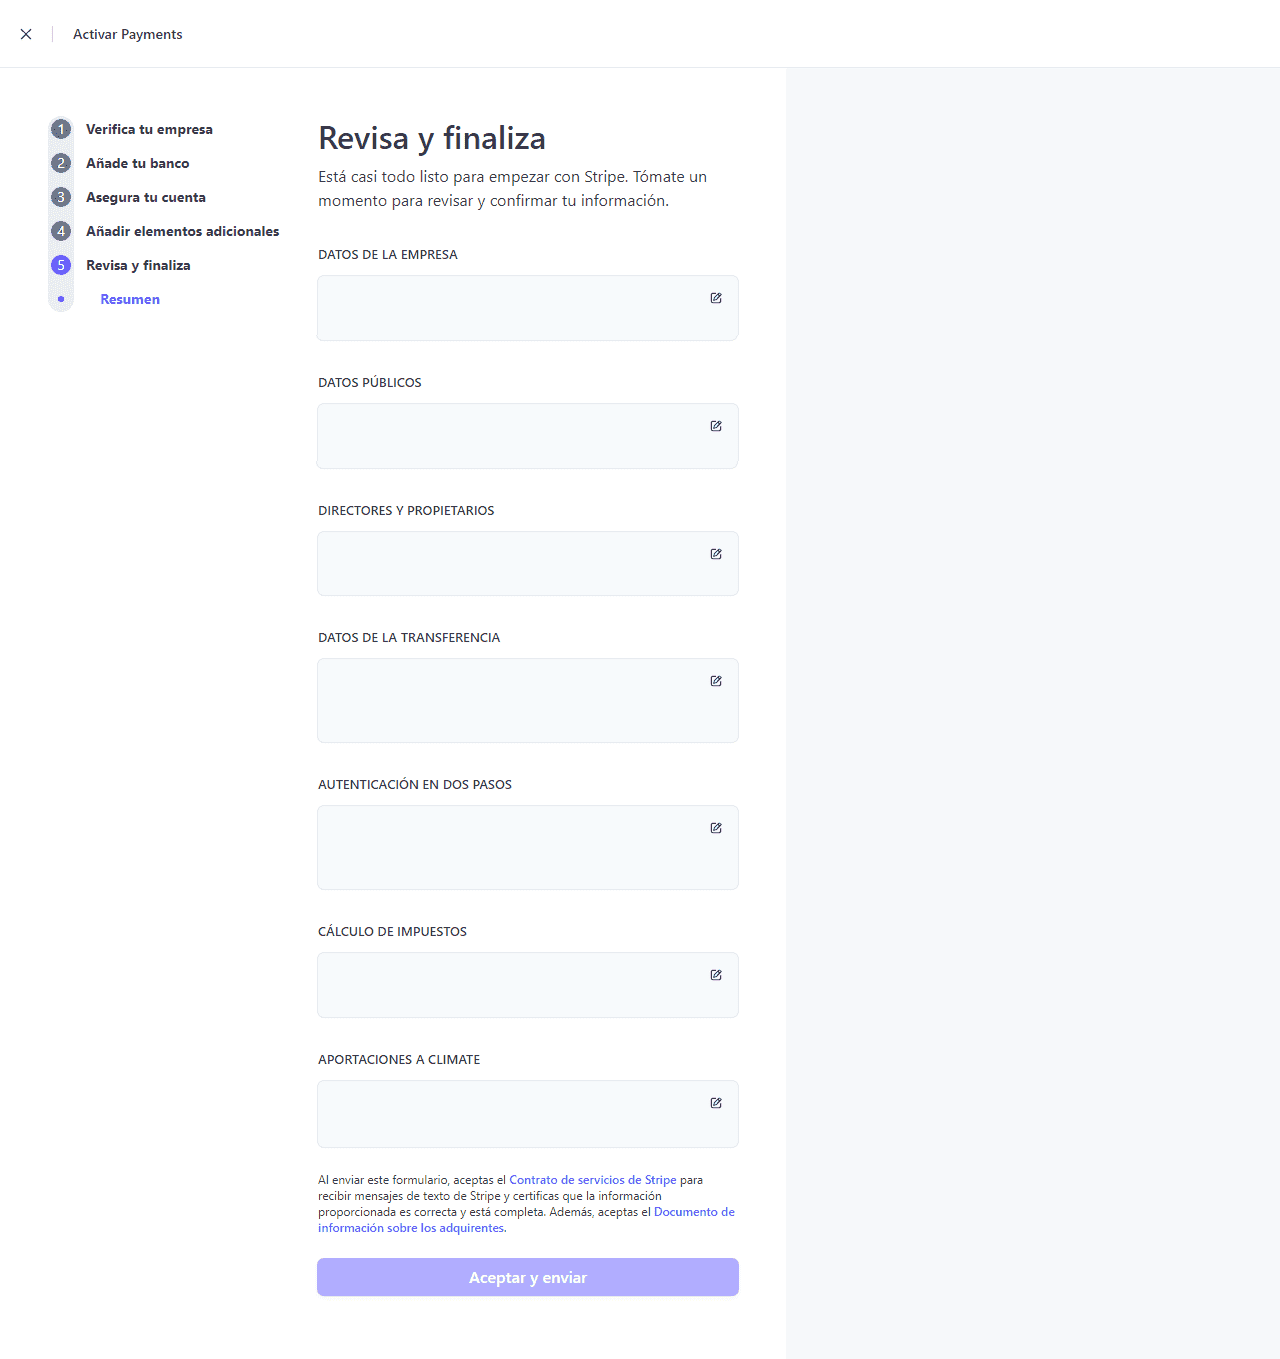Click Aceptar y enviar

point(527,1277)
